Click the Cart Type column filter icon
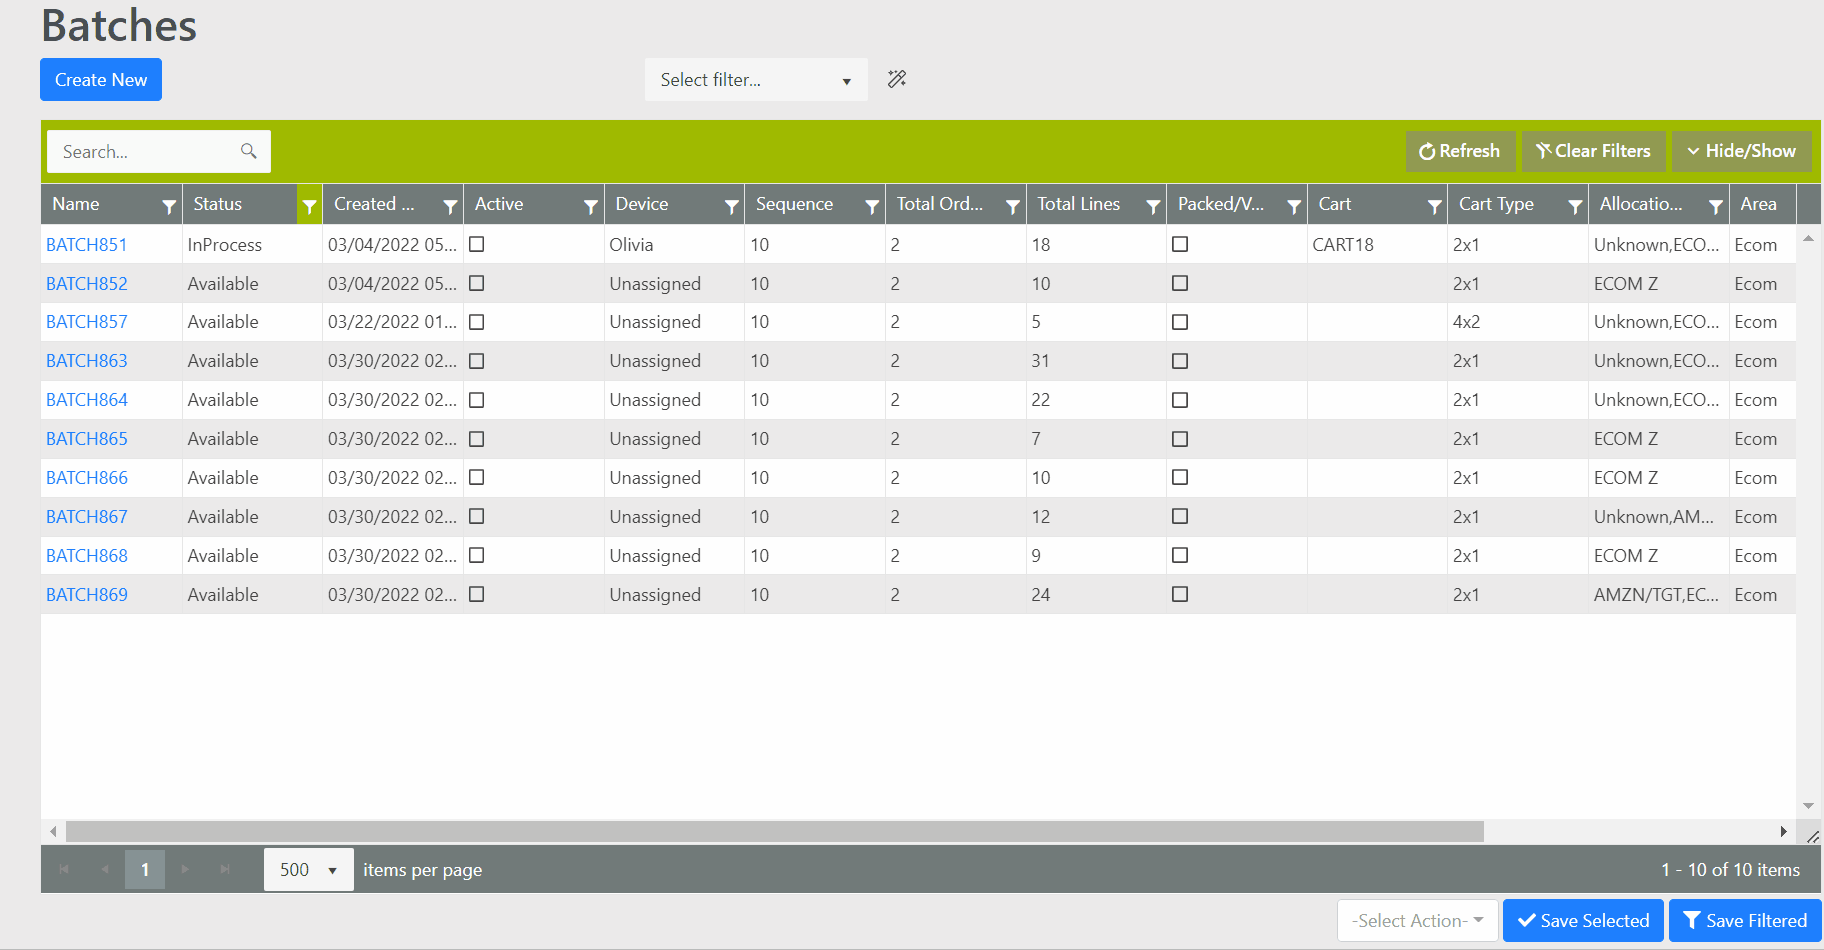 point(1575,206)
